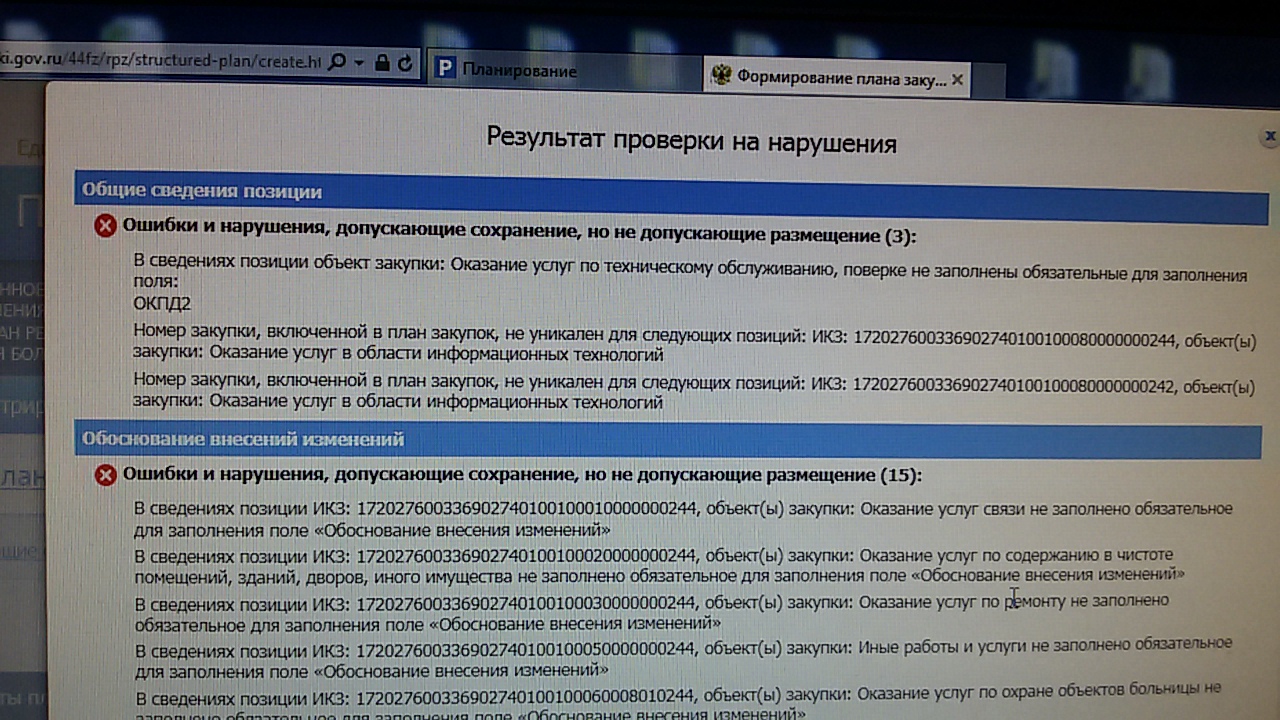Click the Планирование tab favicon
The image size is (1280, 720).
tap(445, 70)
